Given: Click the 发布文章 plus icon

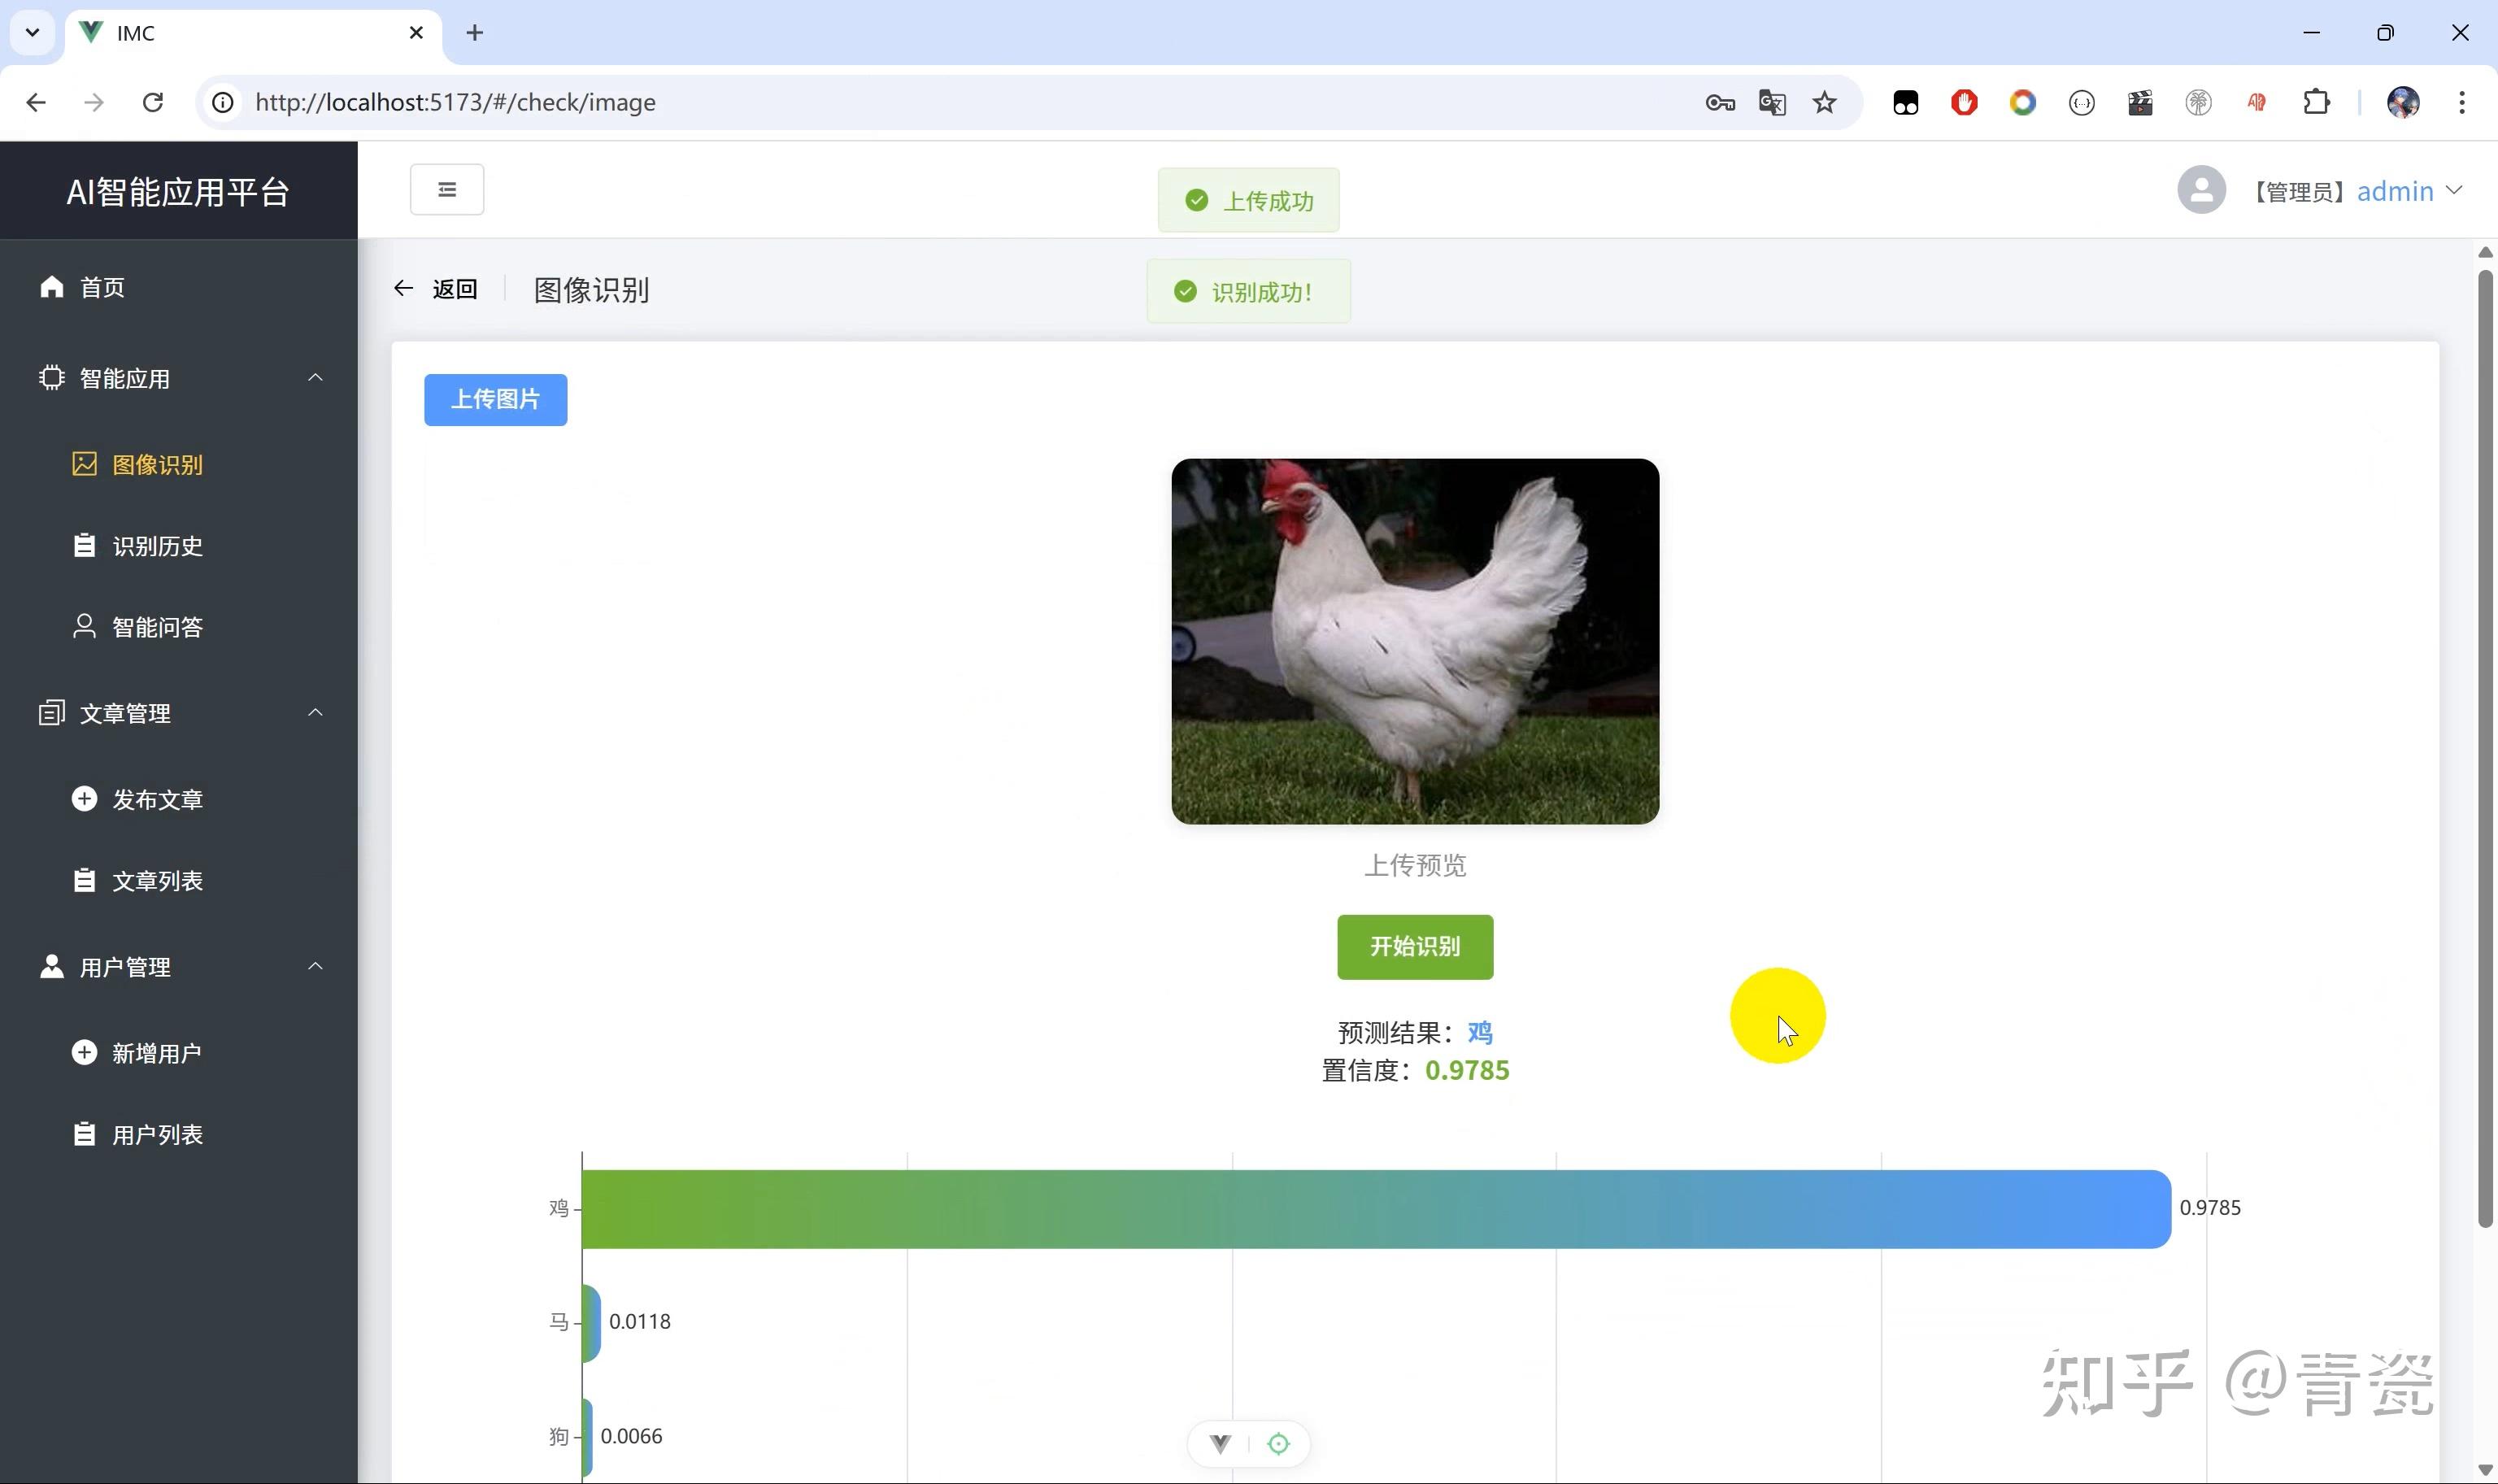Looking at the screenshot, I should pyautogui.click(x=84, y=799).
